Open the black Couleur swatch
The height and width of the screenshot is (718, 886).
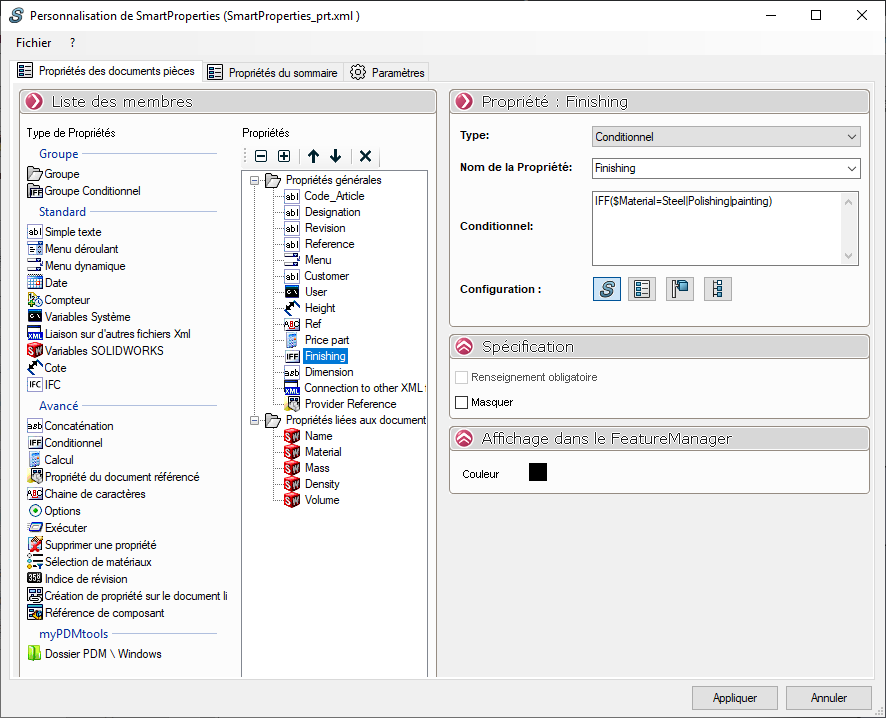[538, 472]
